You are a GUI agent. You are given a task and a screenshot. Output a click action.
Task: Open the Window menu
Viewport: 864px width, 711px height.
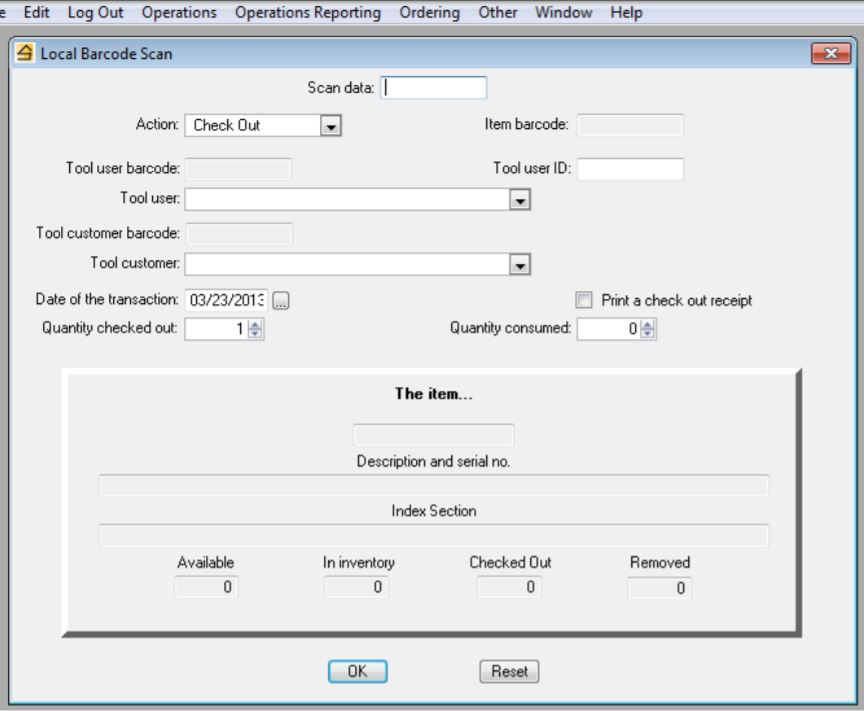click(563, 12)
